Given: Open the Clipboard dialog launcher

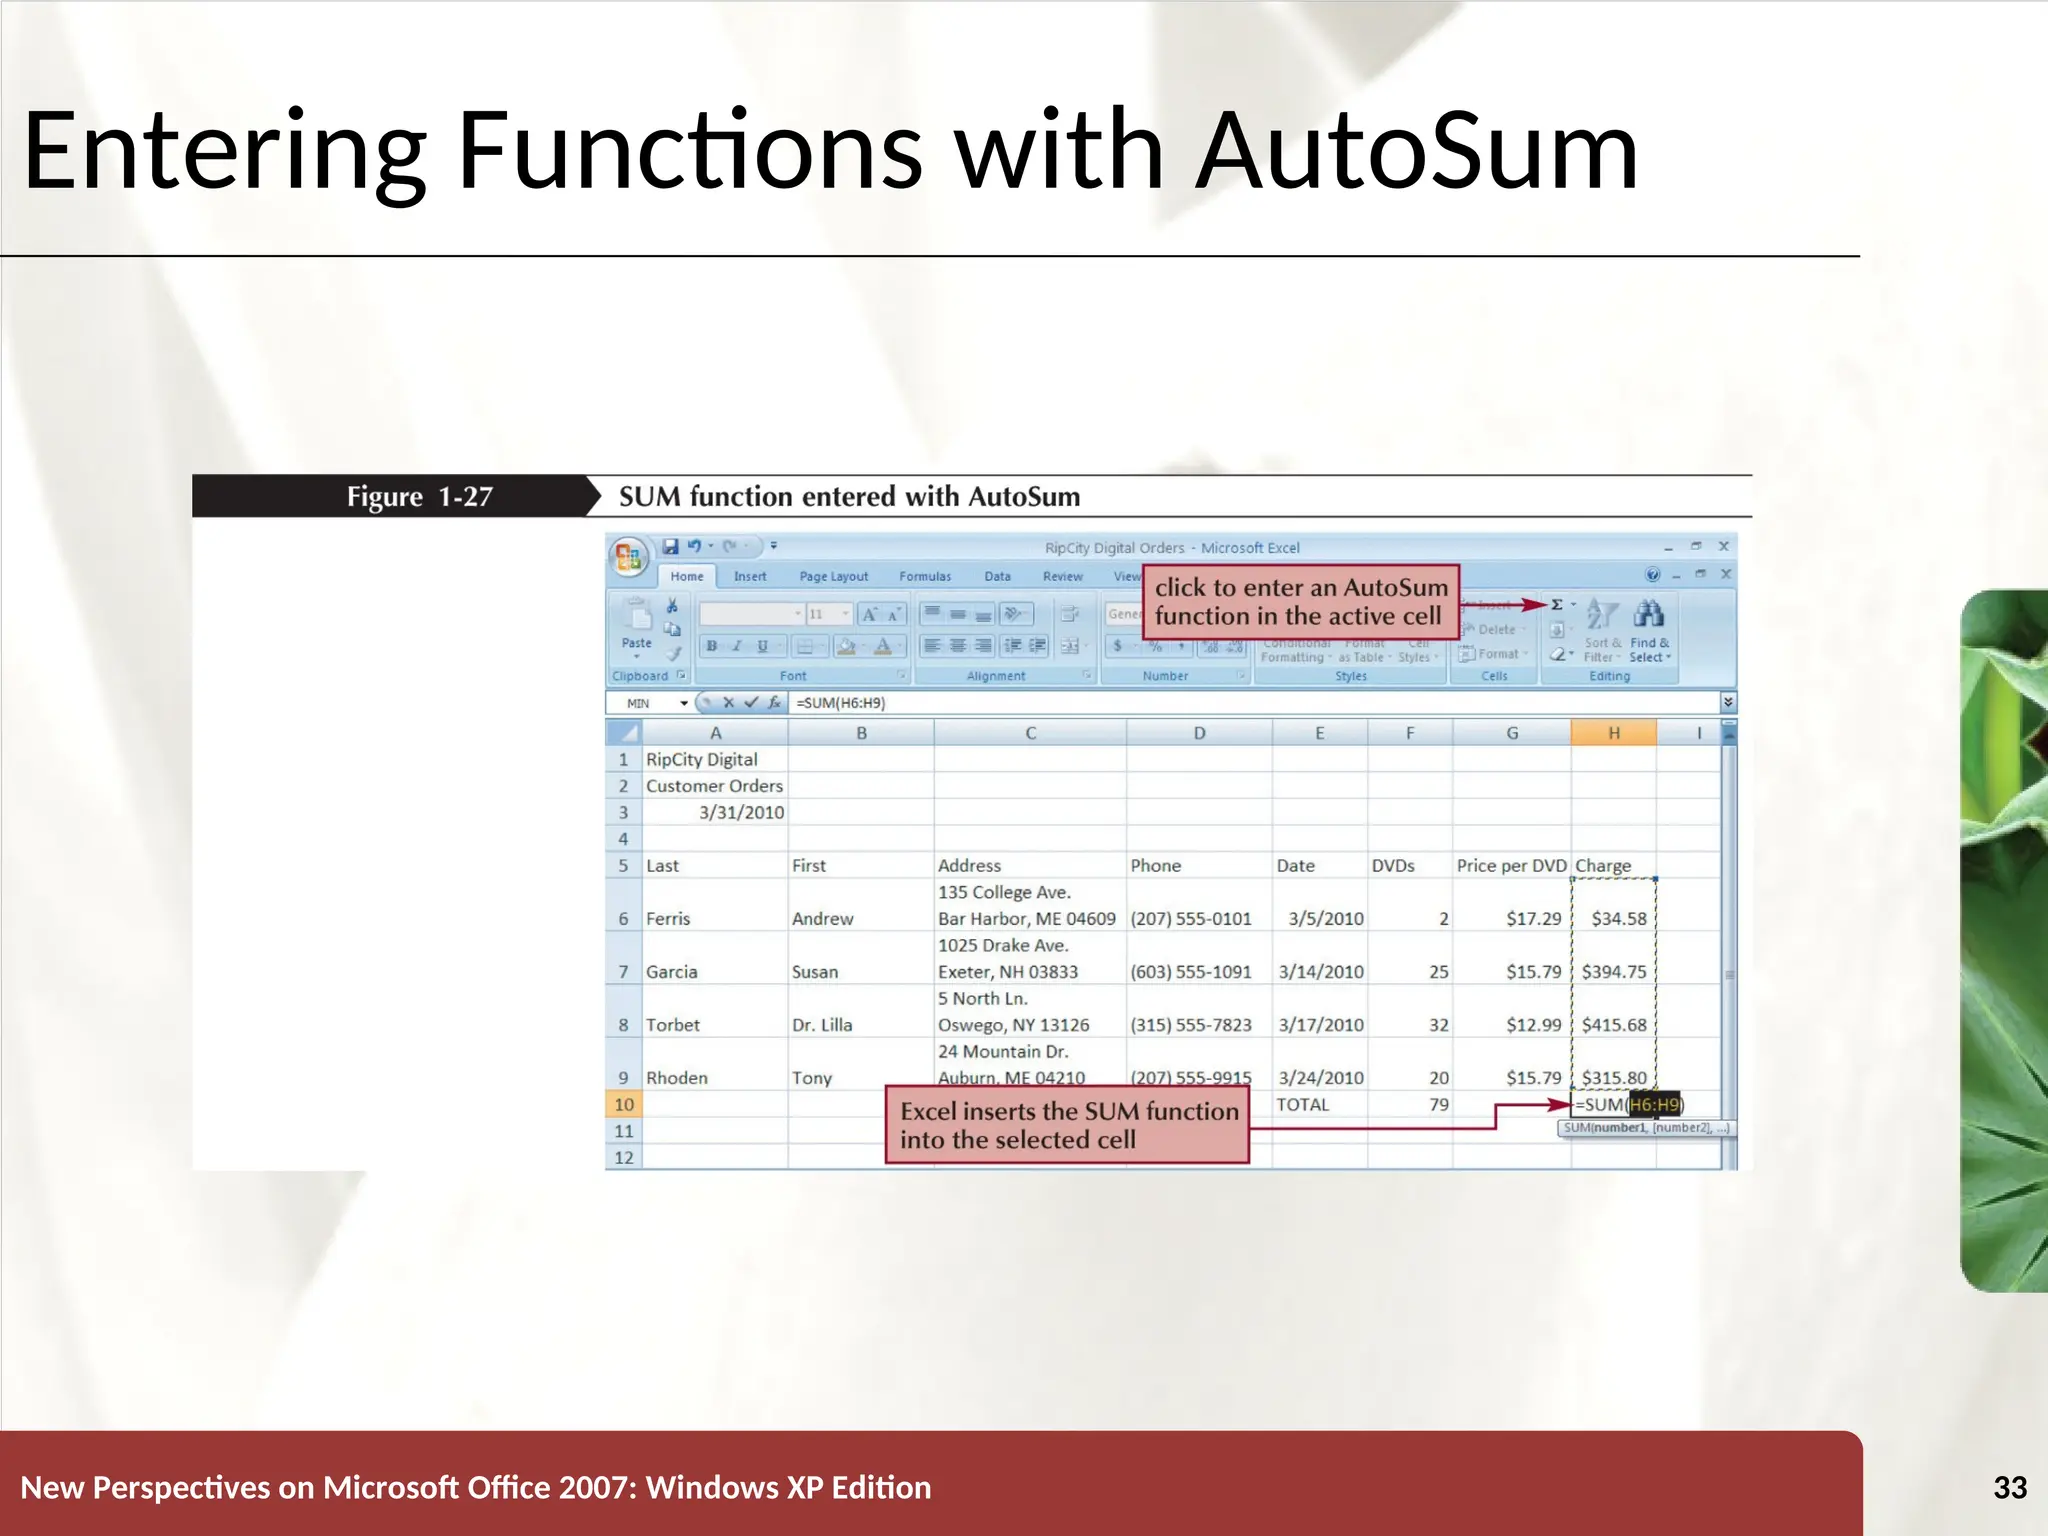Looking at the screenshot, I should (681, 675).
